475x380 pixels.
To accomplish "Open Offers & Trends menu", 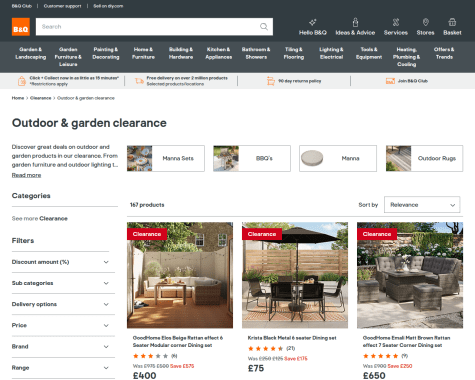I will (444, 53).
